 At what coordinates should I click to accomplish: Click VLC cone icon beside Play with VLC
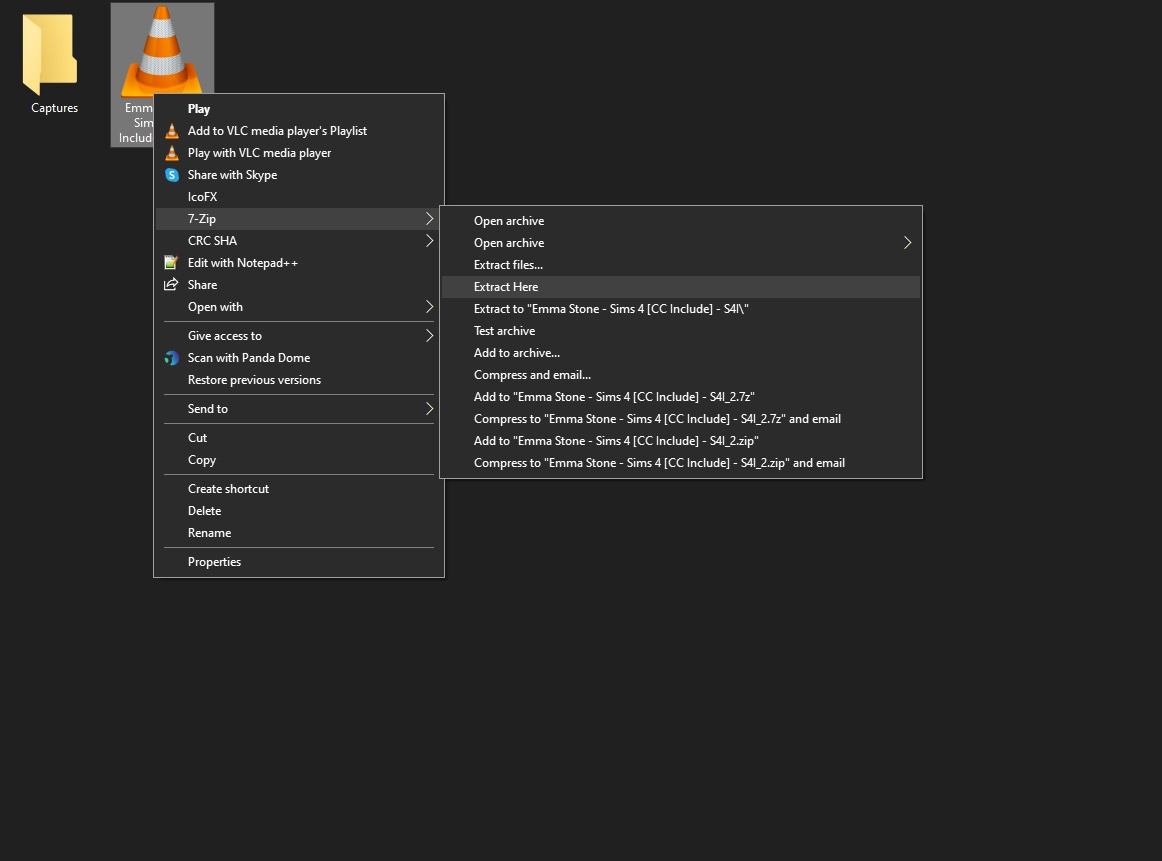click(x=171, y=153)
